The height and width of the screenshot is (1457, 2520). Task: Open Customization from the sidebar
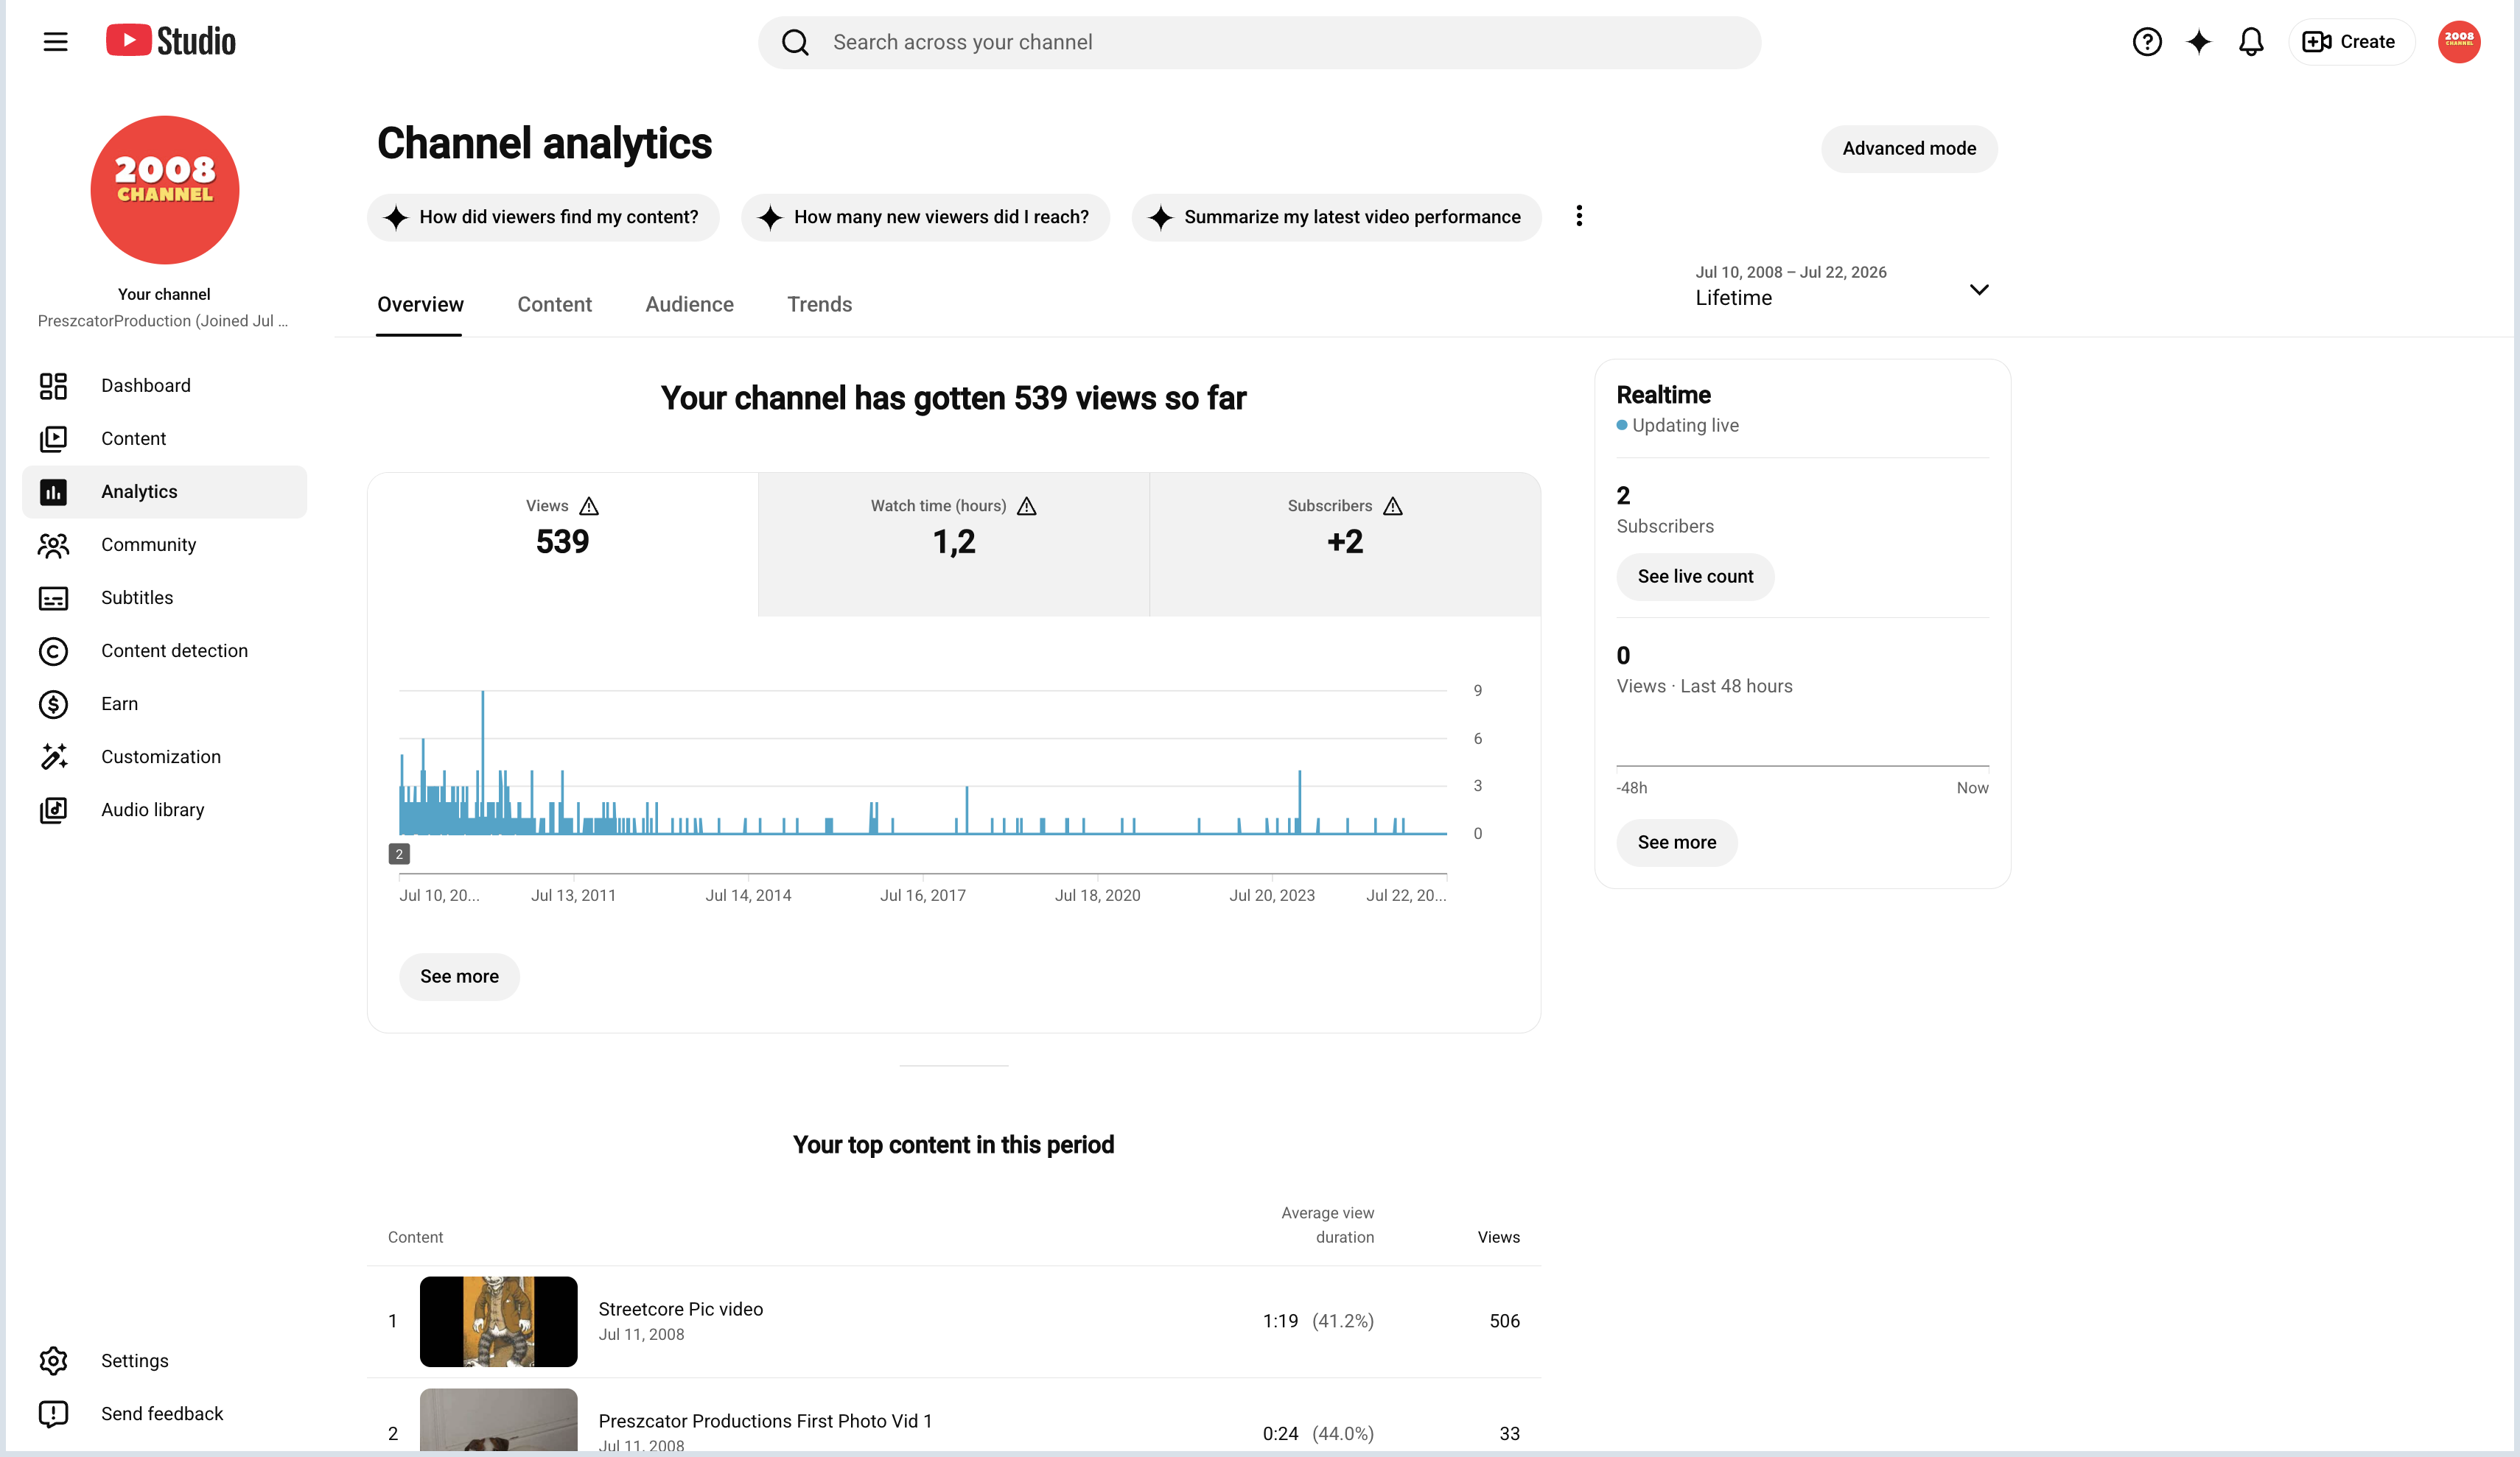point(164,757)
